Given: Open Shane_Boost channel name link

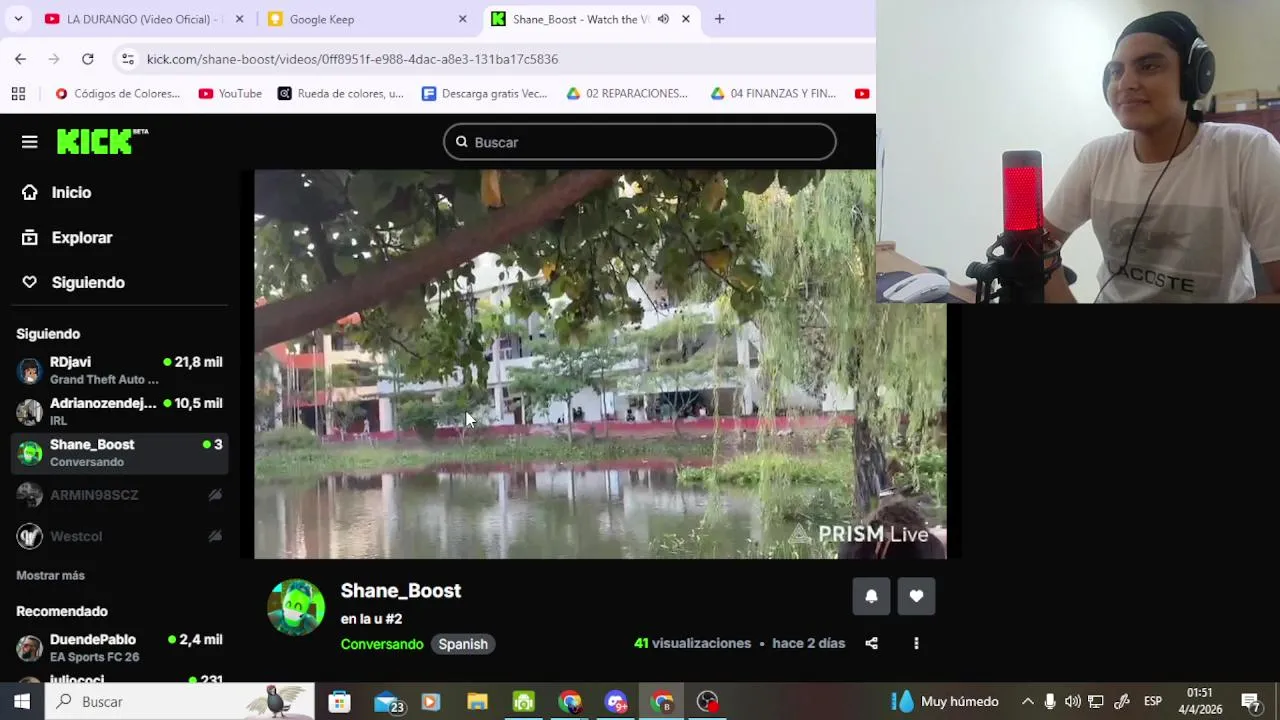Looking at the screenshot, I should pos(400,590).
